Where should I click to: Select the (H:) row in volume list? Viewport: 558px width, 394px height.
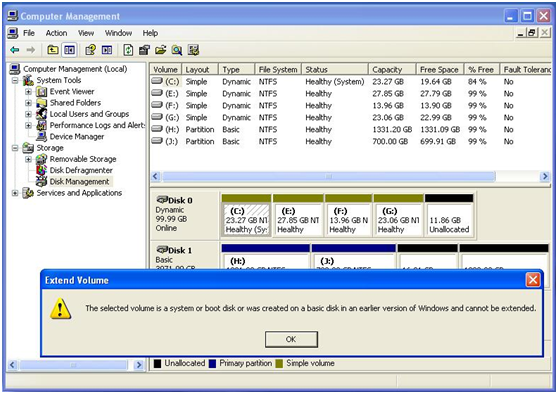click(351, 130)
